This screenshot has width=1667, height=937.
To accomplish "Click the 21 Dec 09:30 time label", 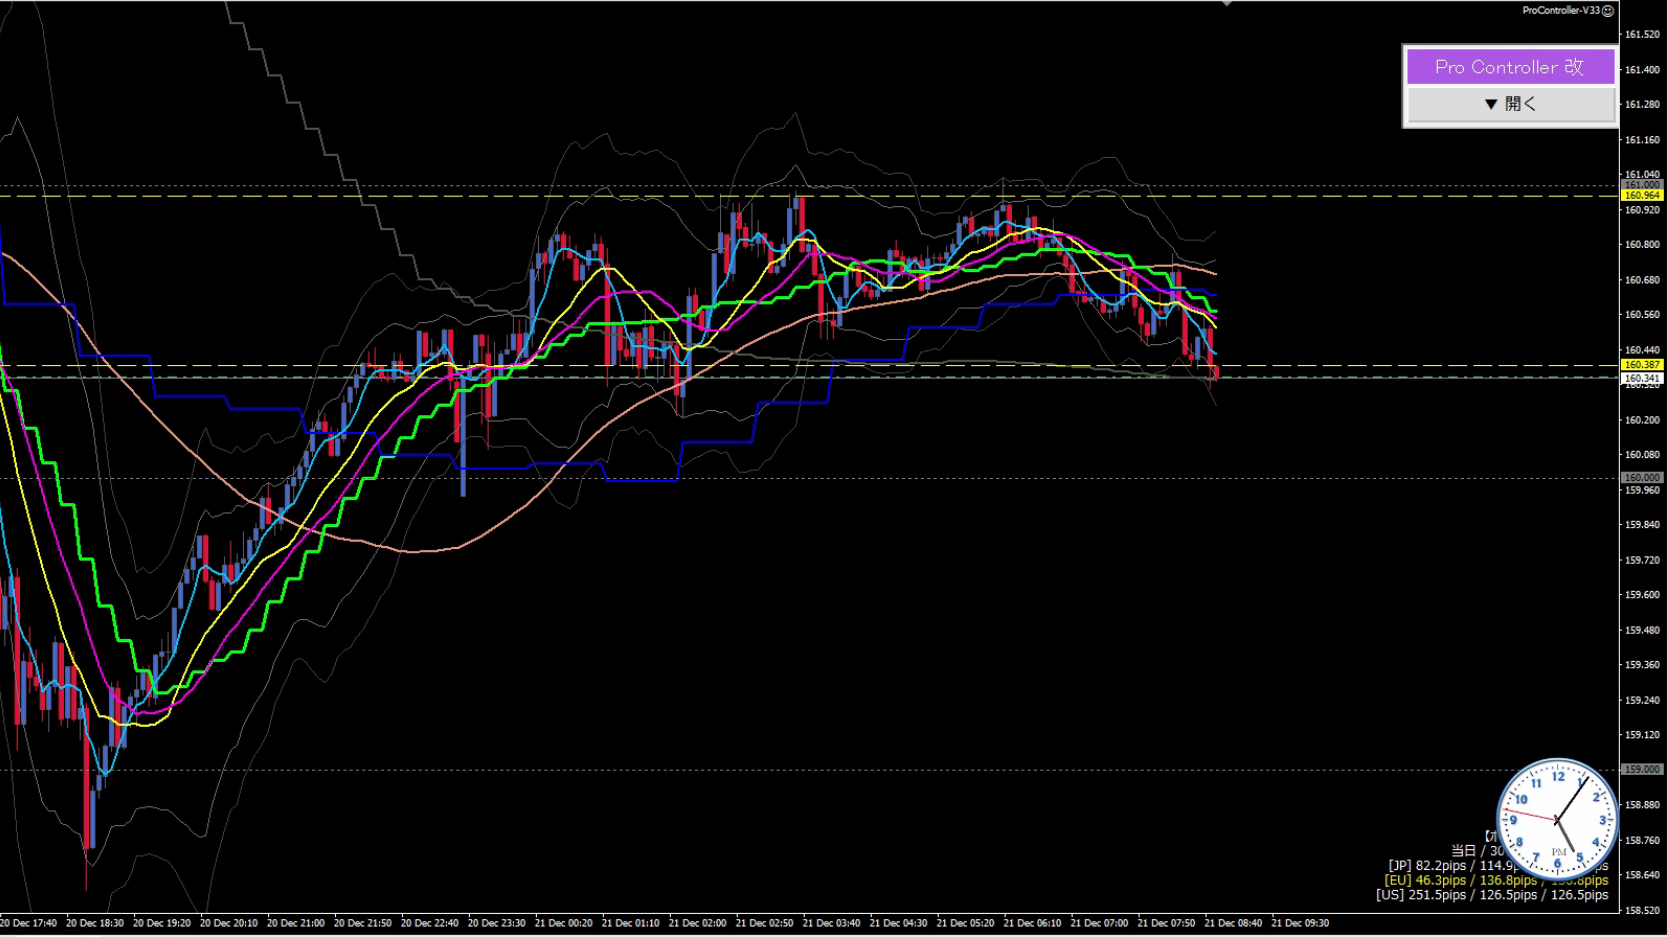I will pos(1300,924).
